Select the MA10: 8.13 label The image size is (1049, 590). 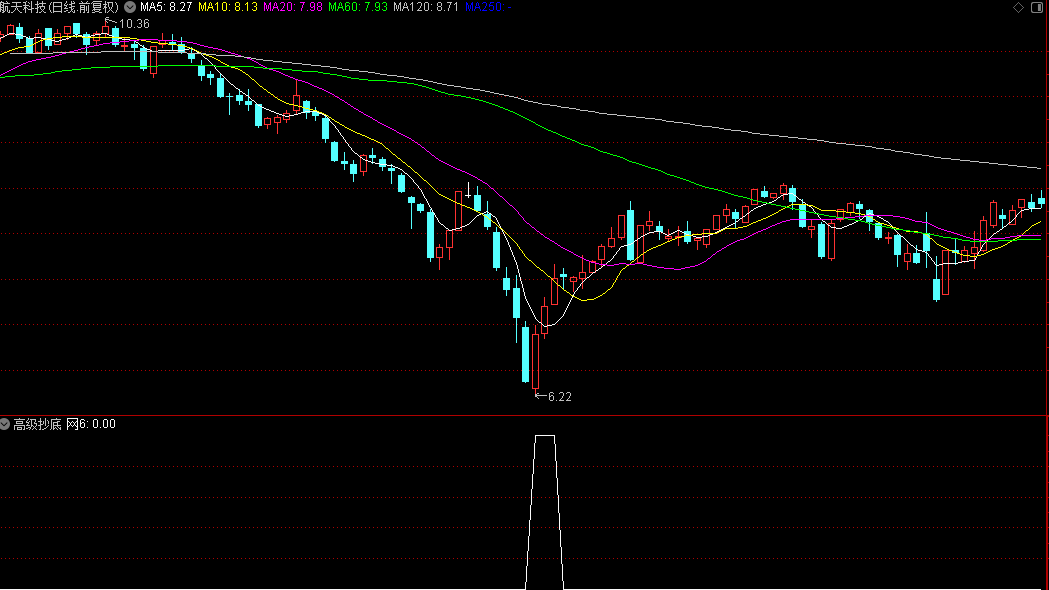pyautogui.click(x=227, y=7)
